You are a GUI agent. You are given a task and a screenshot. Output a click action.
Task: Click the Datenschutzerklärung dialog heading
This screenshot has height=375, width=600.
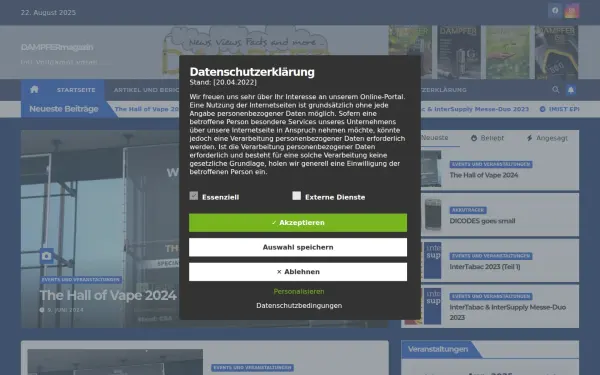point(252,72)
